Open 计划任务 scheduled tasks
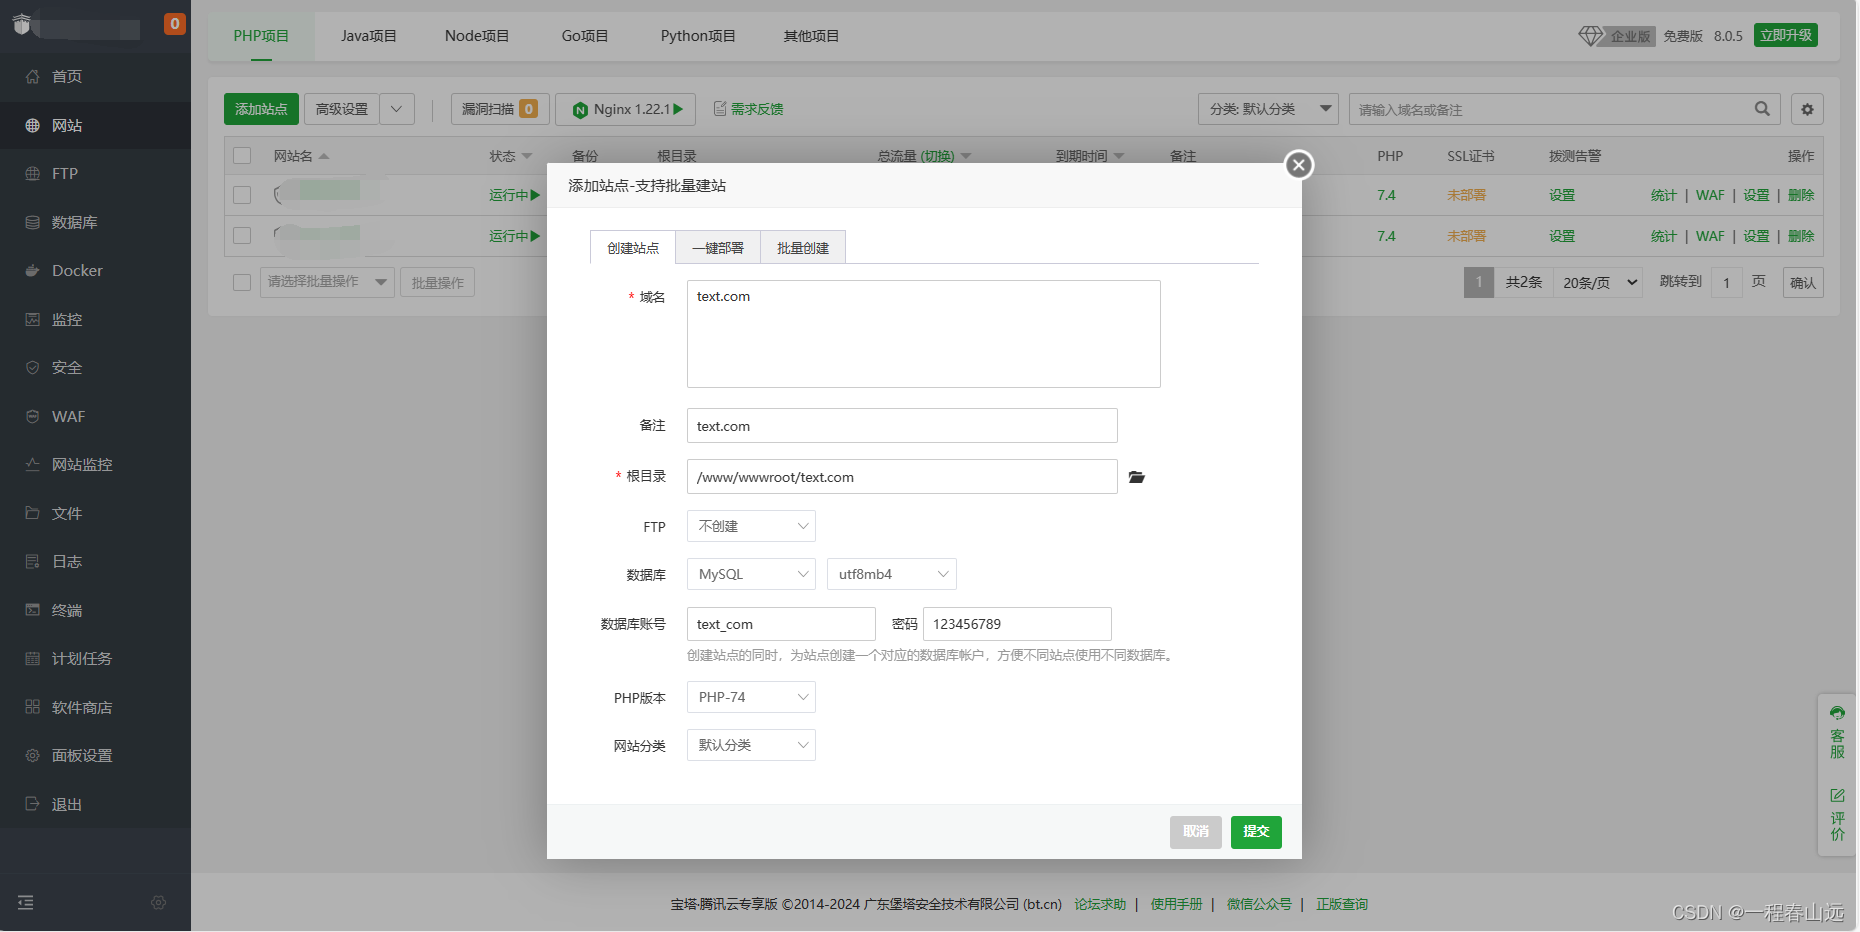Viewport: 1860px width, 932px height. (x=80, y=658)
